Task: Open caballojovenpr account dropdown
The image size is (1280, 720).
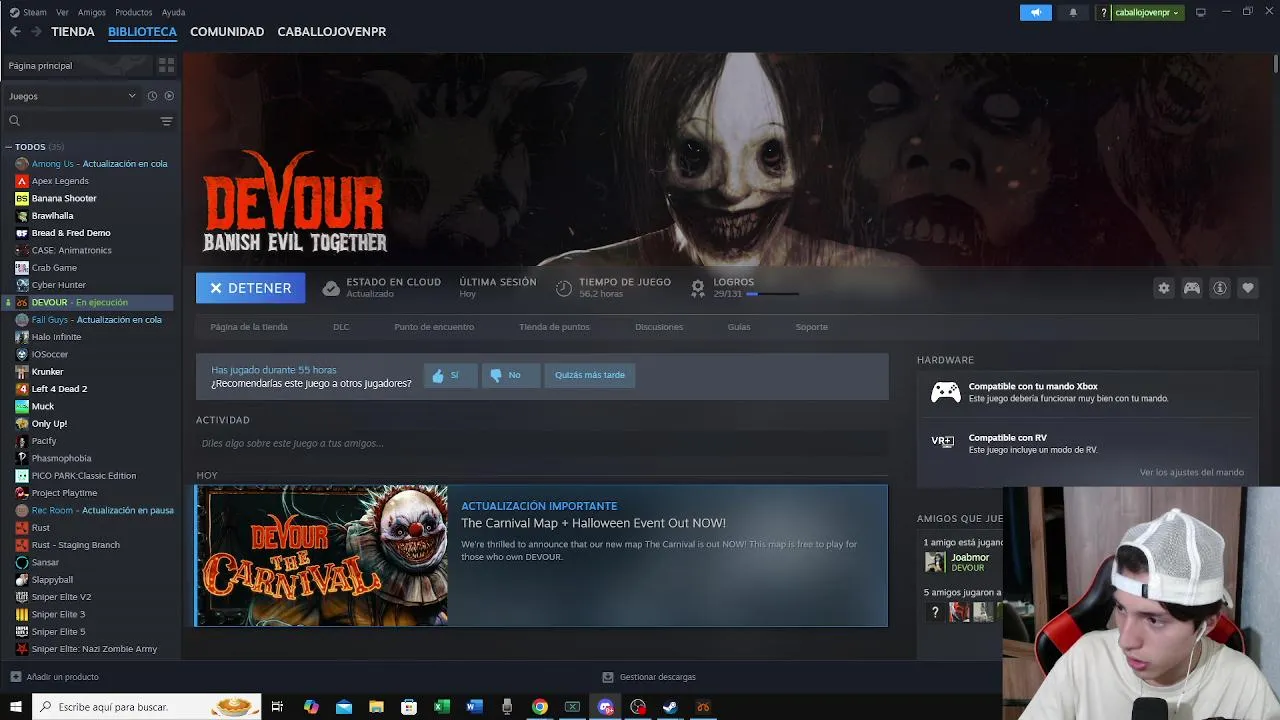Action: click(x=1147, y=12)
